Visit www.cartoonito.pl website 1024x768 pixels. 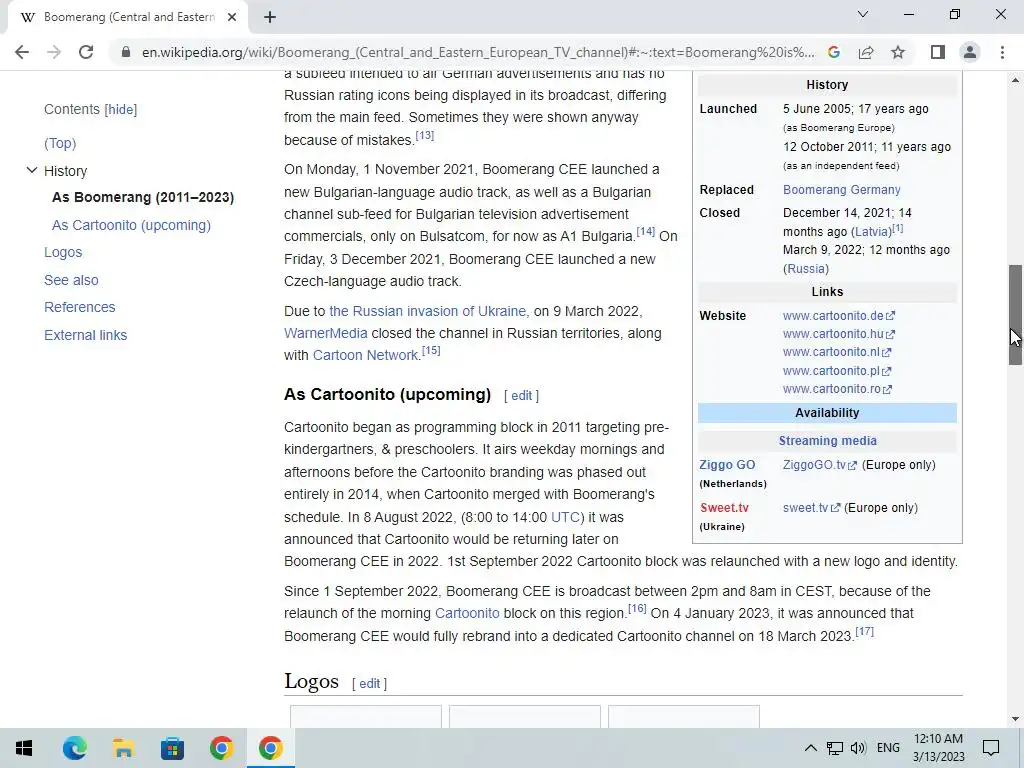coord(837,371)
